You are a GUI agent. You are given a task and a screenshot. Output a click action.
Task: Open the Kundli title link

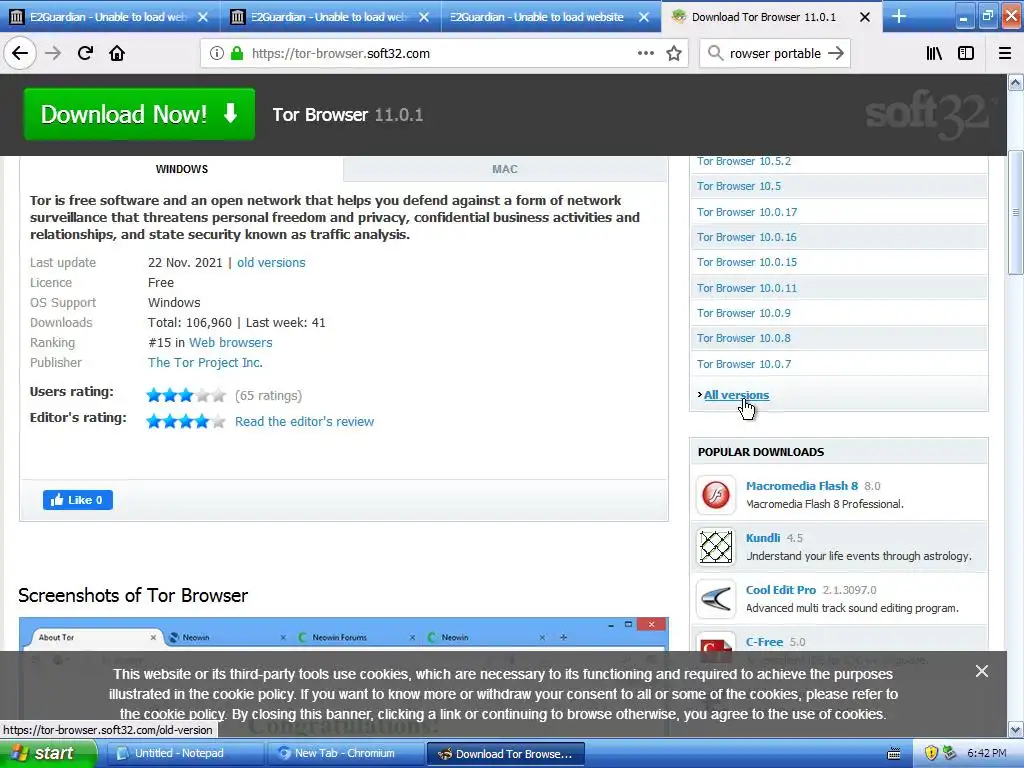pyautogui.click(x=763, y=538)
